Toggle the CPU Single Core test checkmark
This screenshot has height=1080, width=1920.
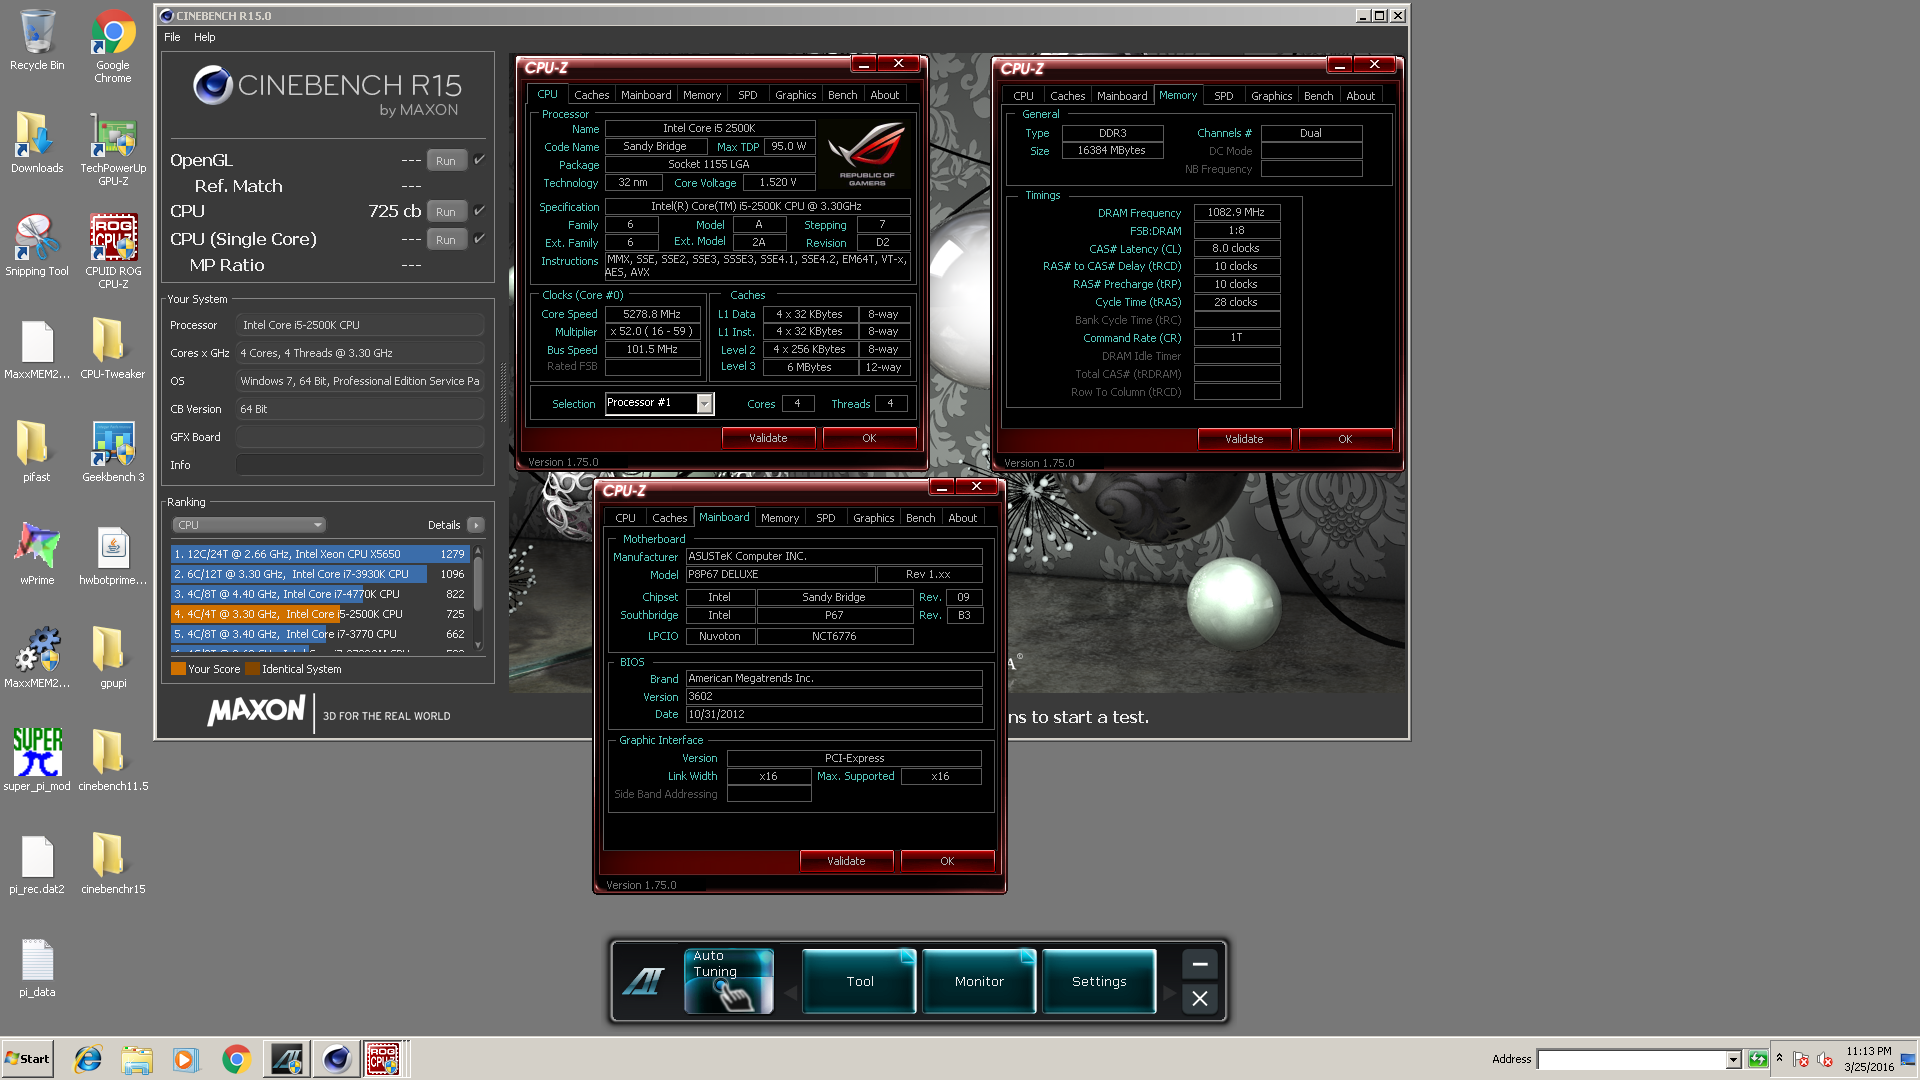(479, 239)
